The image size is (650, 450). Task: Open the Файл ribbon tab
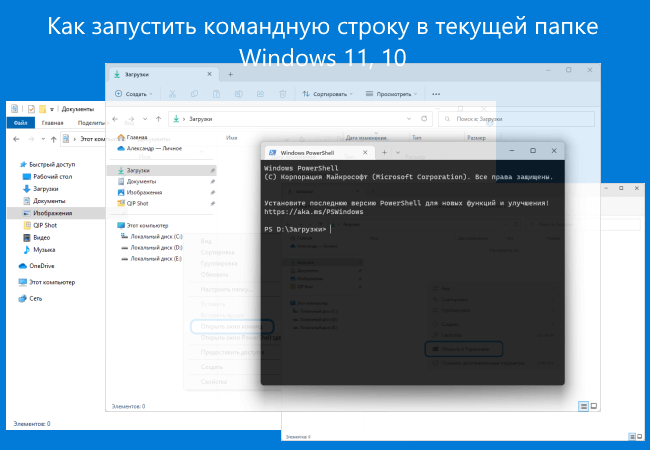tap(20, 123)
